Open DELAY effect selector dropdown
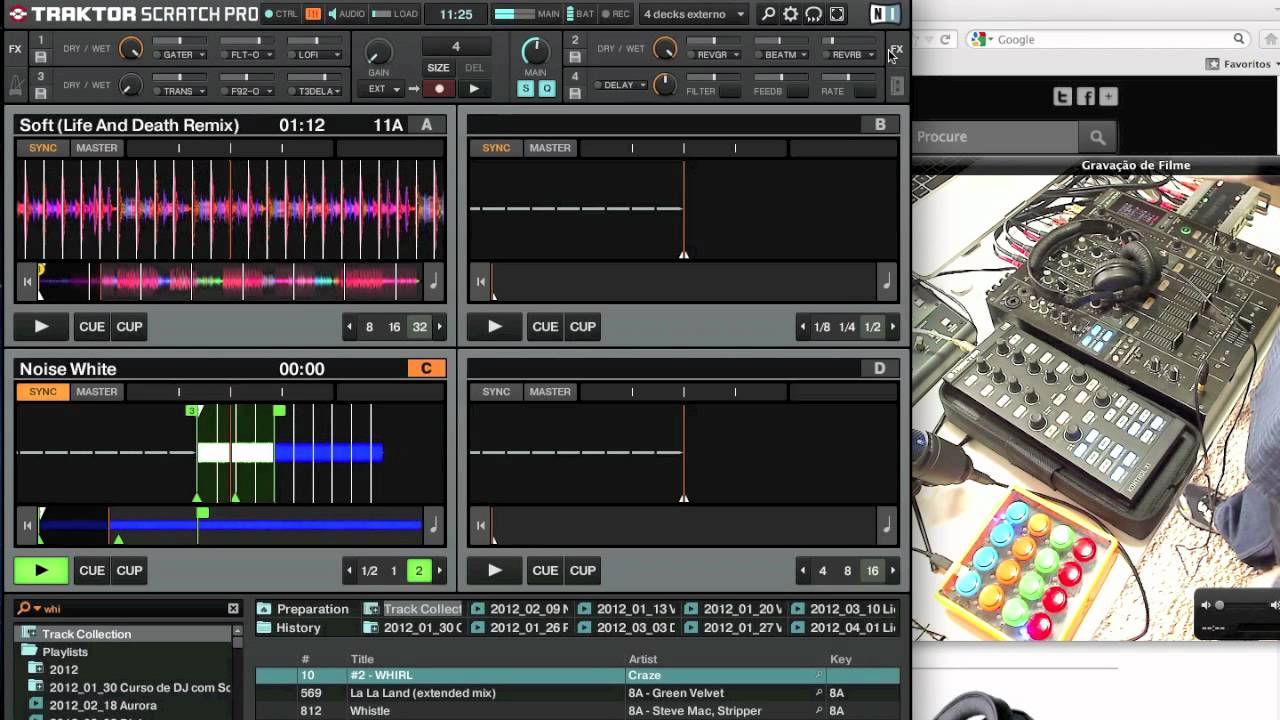 tap(641, 85)
